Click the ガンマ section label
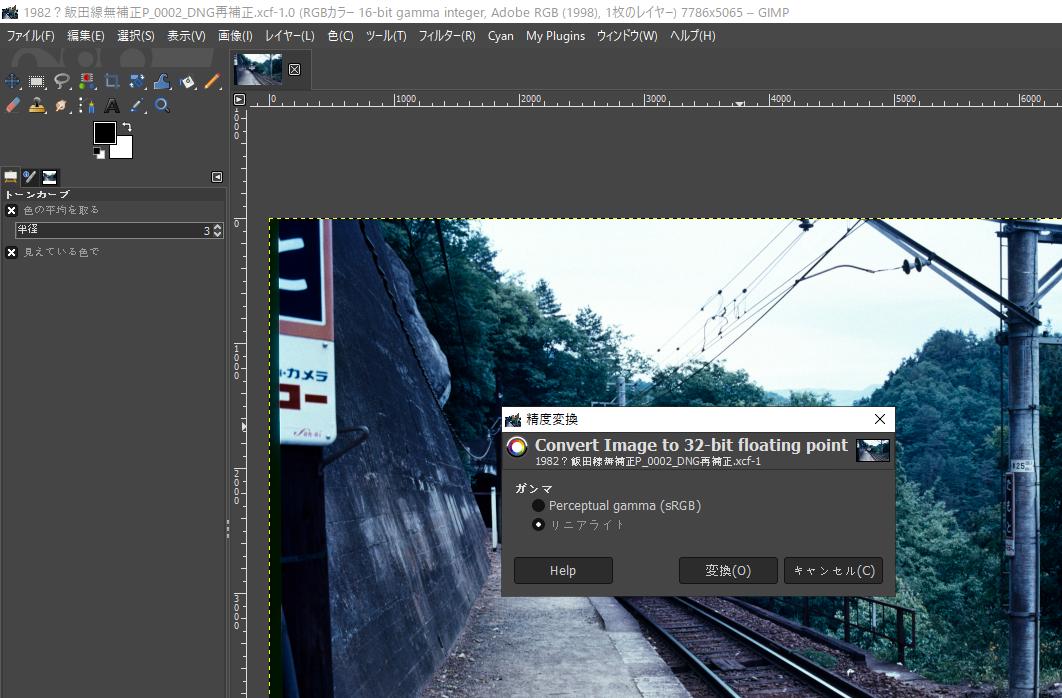Image resolution: width=1062 pixels, height=698 pixels. tap(534, 488)
